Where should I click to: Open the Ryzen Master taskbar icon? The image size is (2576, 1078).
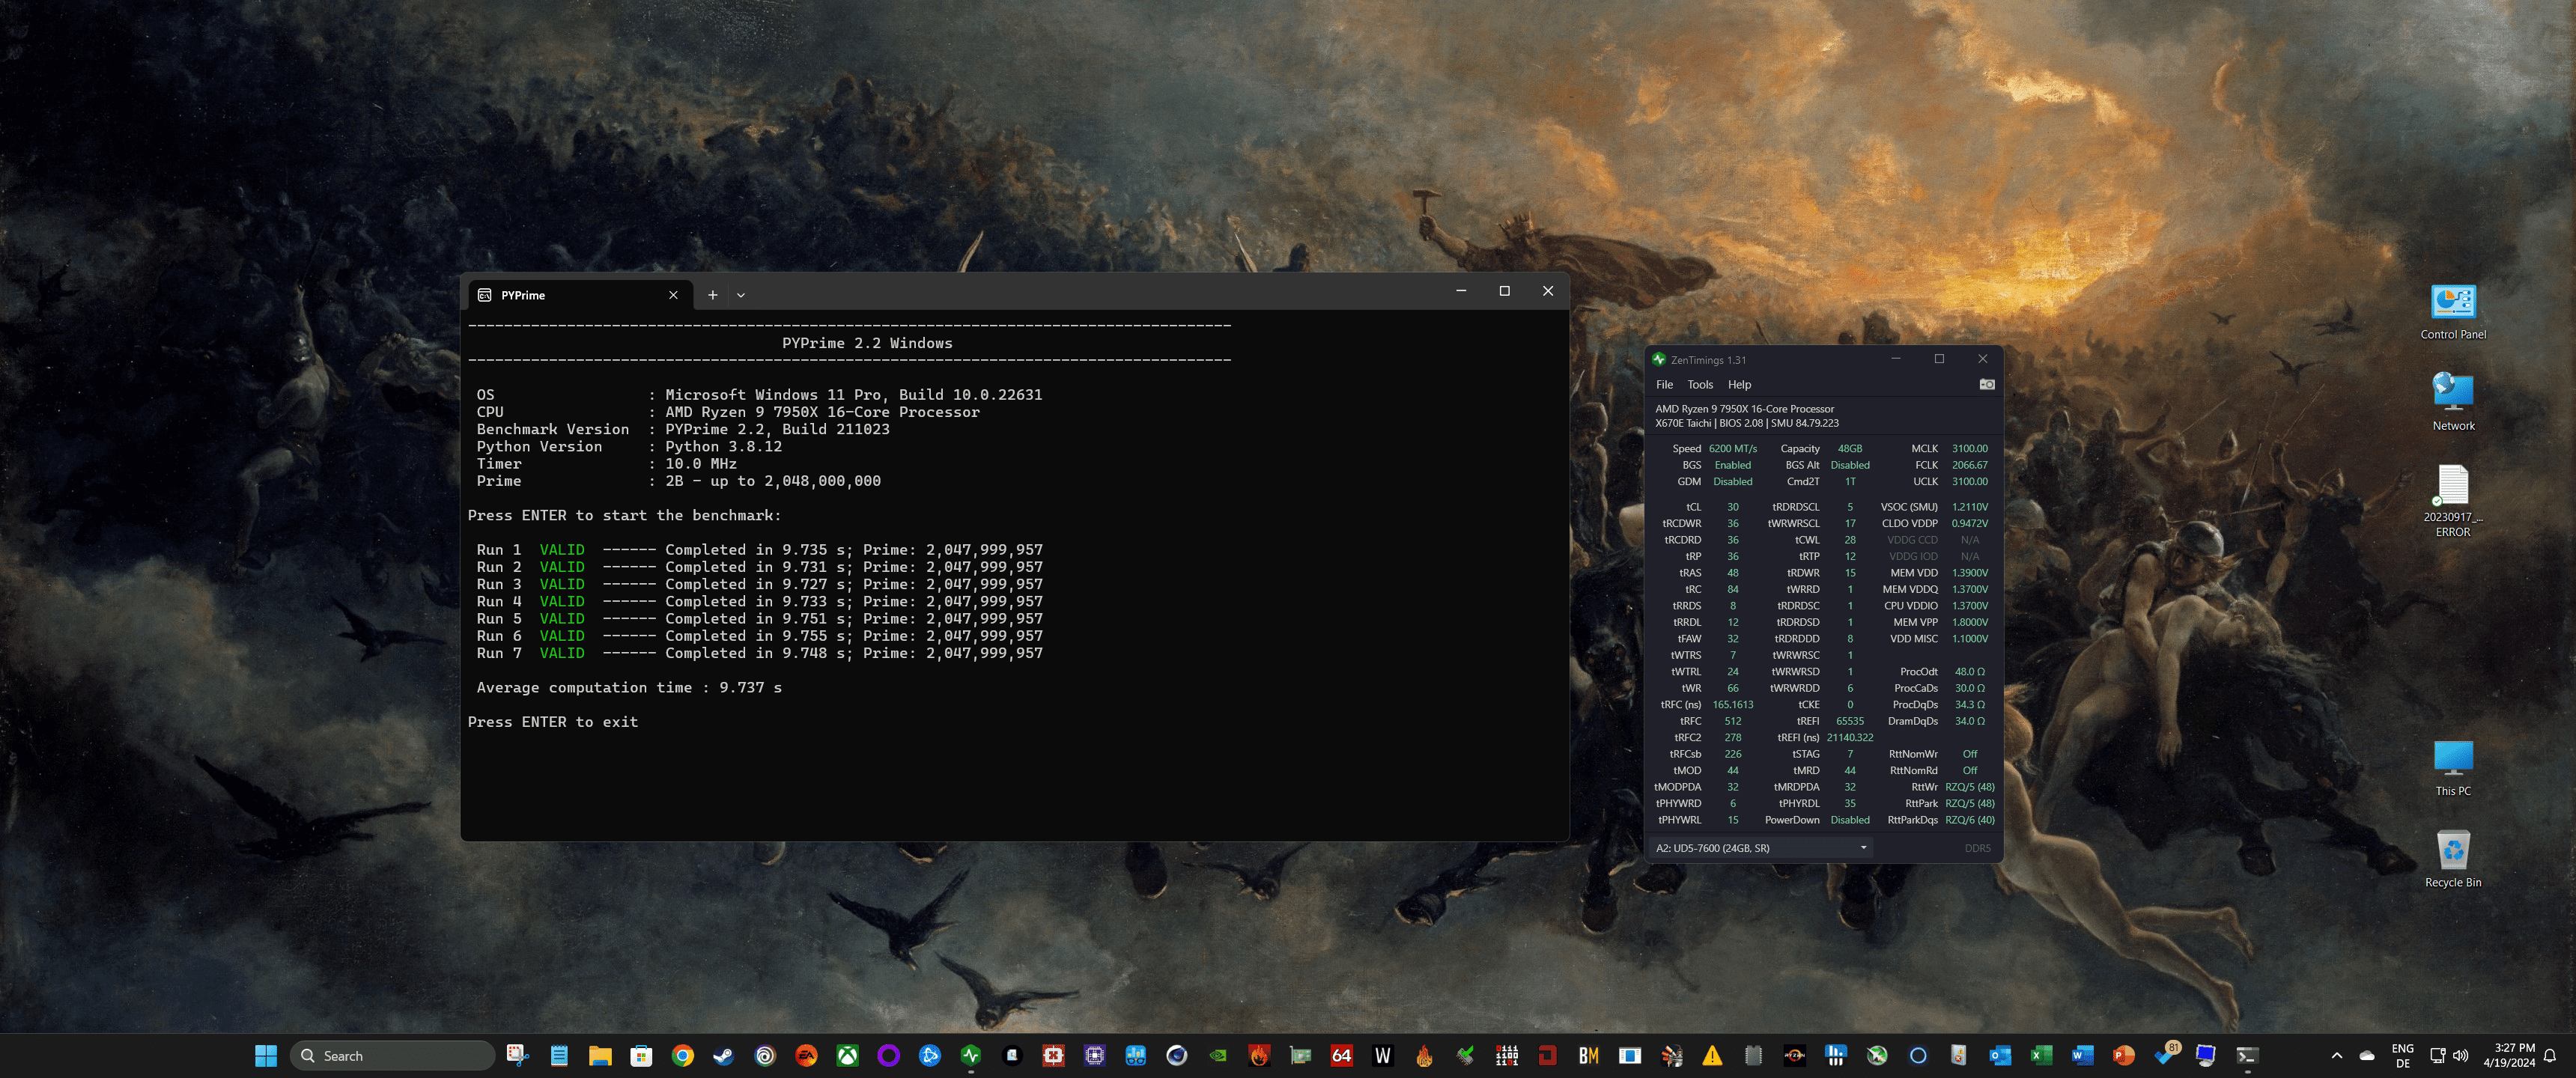[x=1794, y=1055]
